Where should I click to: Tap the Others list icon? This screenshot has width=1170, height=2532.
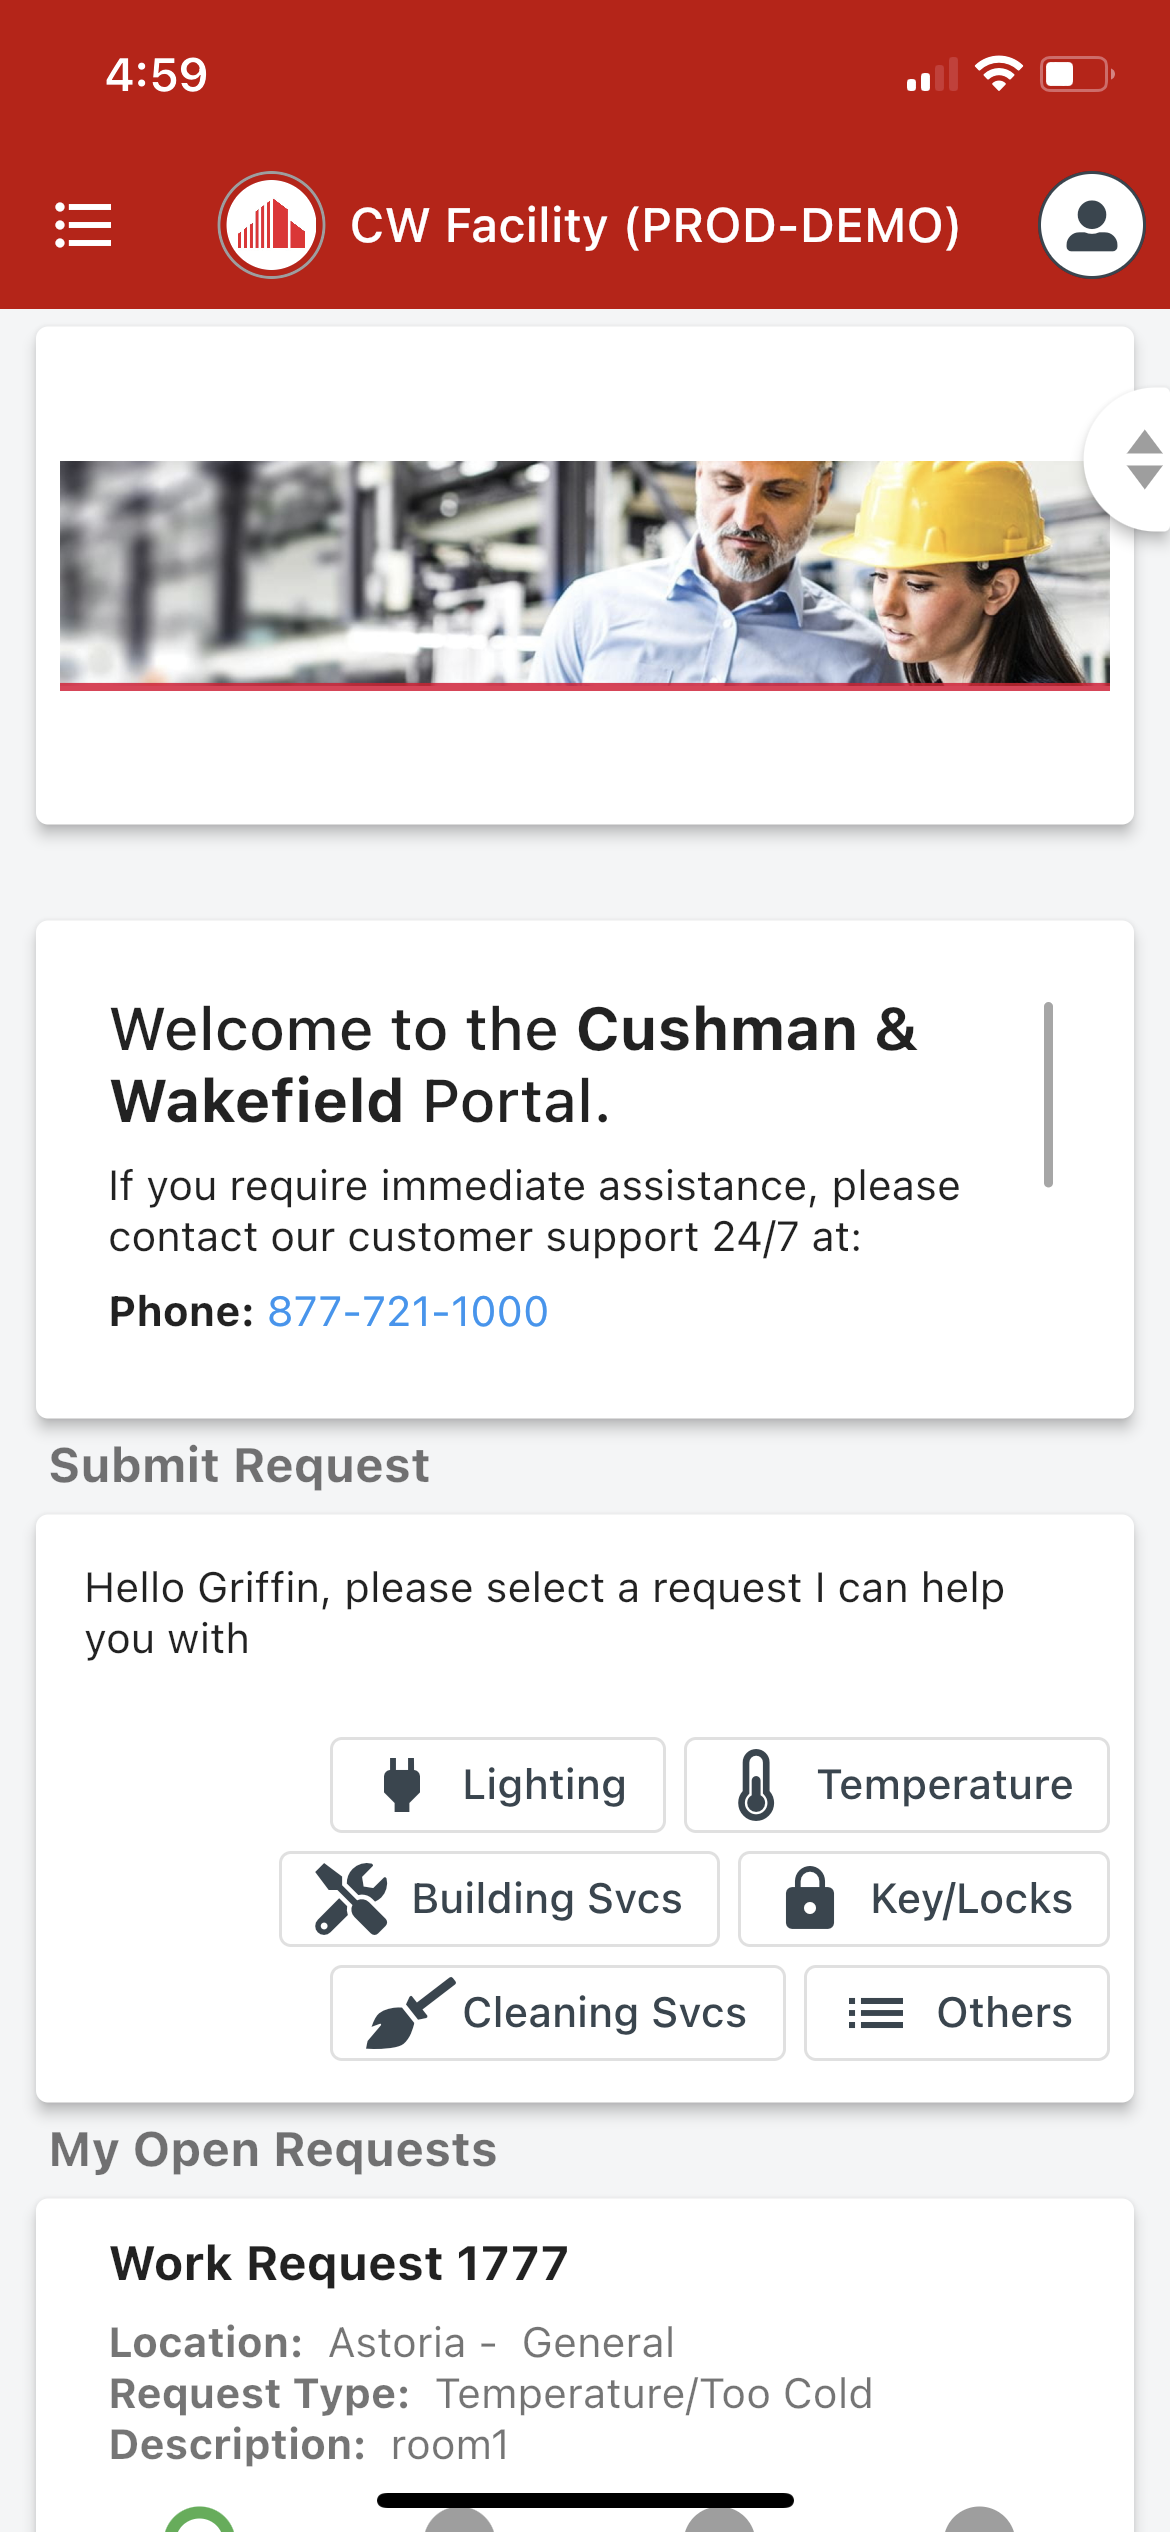point(875,2012)
